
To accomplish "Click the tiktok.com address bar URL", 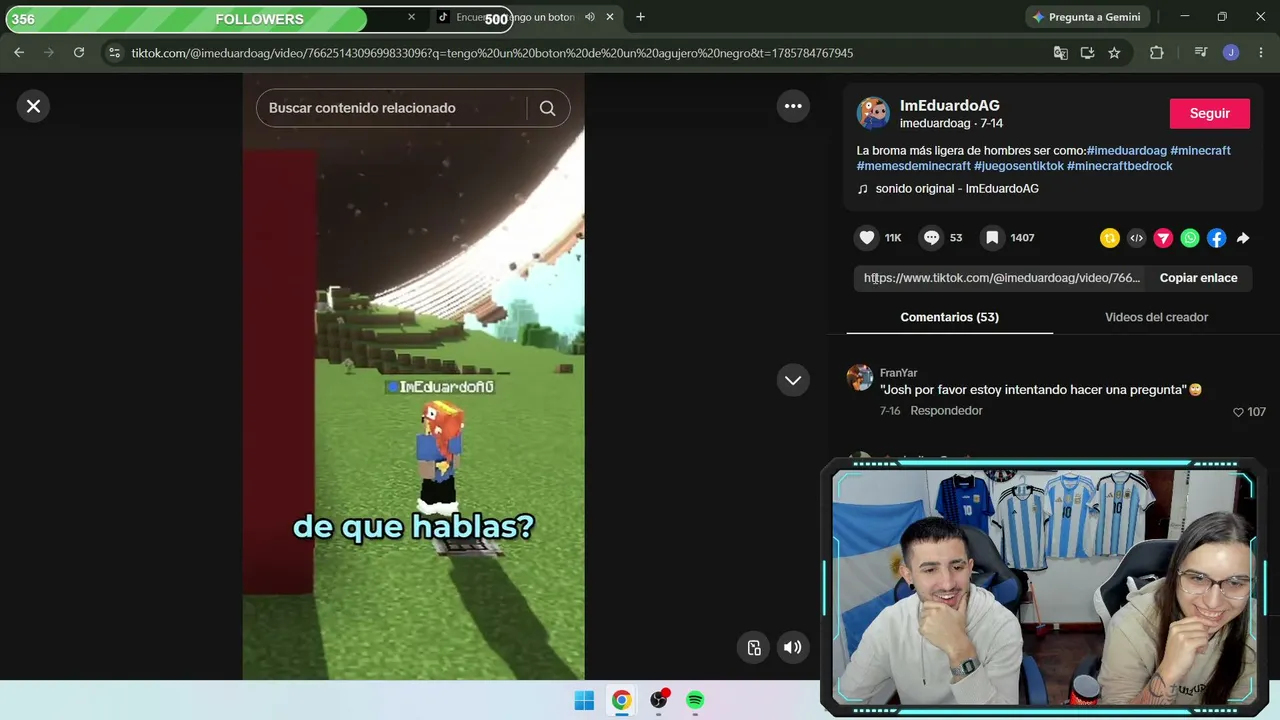I will [492, 53].
